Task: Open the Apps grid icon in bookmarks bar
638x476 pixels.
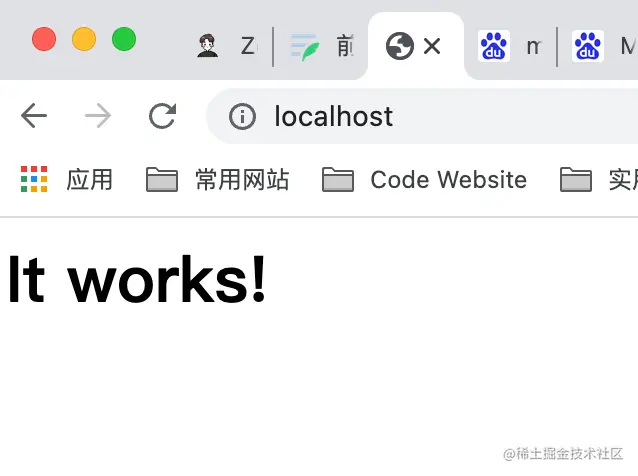Action: point(34,179)
